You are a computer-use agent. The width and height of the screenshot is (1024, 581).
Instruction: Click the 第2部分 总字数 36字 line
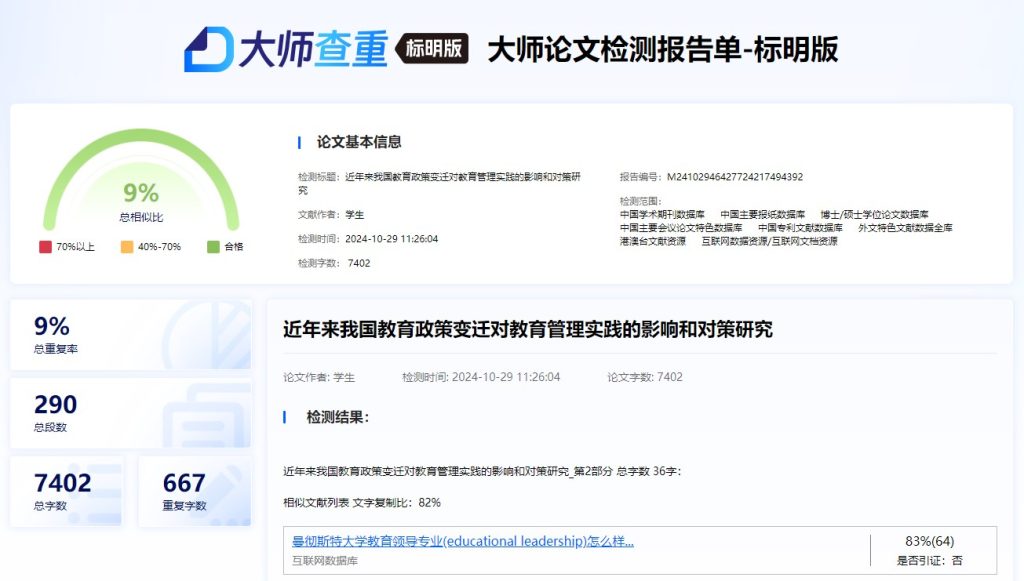(x=482, y=471)
